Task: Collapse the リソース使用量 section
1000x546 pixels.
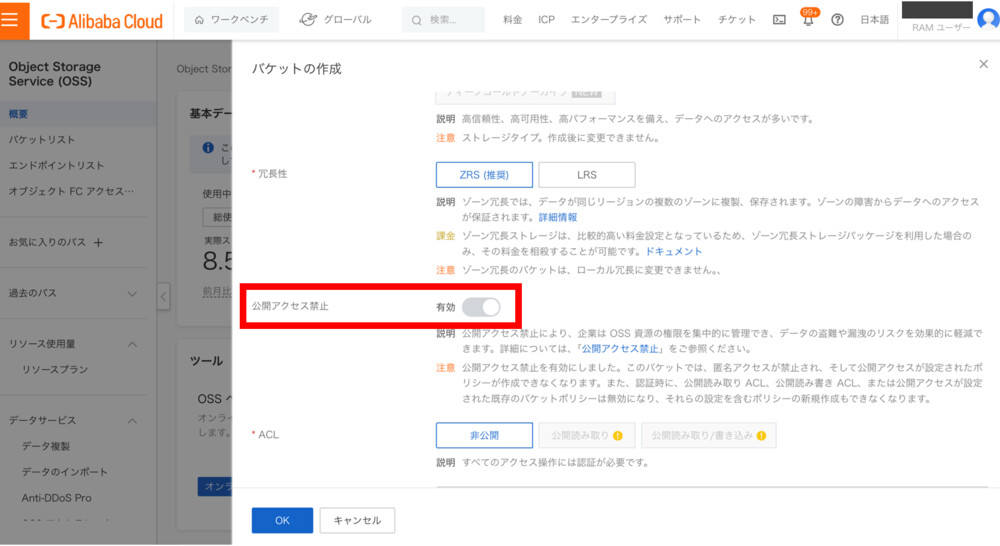Action: (132, 344)
